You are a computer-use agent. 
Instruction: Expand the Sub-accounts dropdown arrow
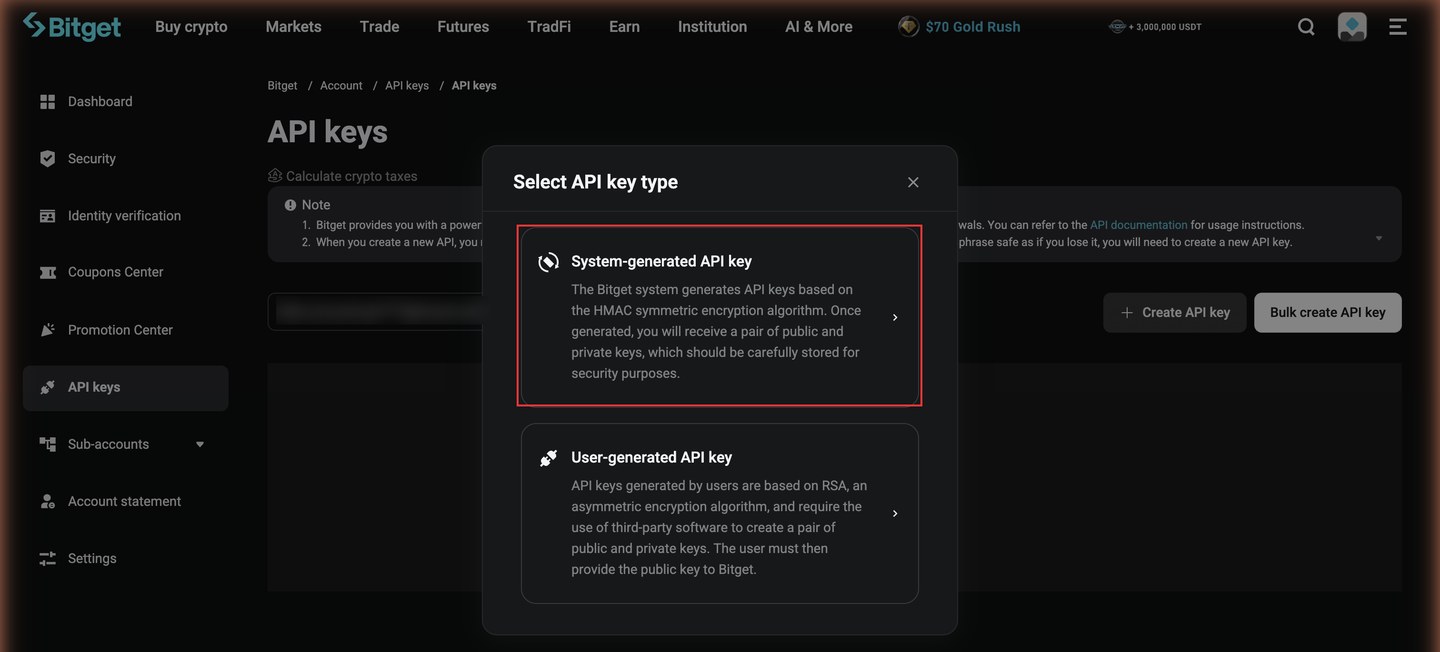[x=200, y=444]
